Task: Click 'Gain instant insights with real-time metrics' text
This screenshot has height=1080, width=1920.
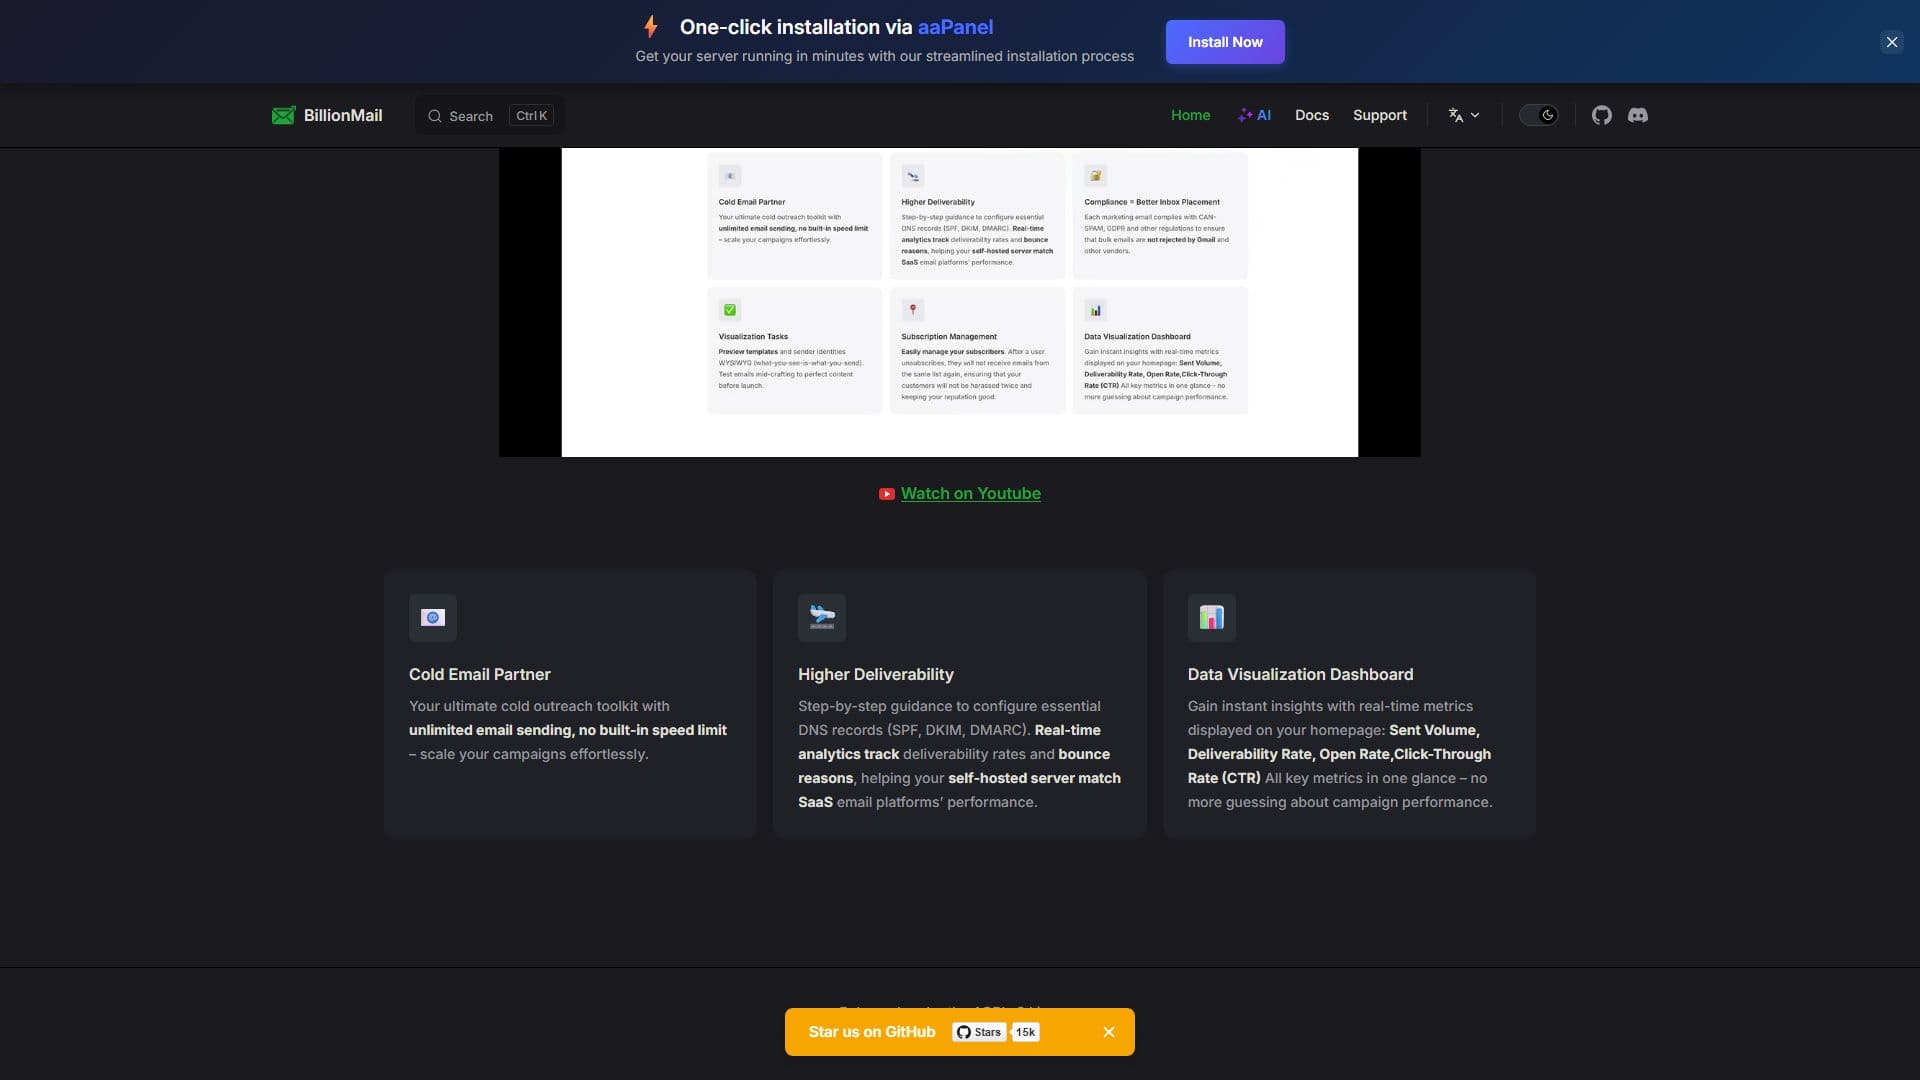Action: 1330,706
